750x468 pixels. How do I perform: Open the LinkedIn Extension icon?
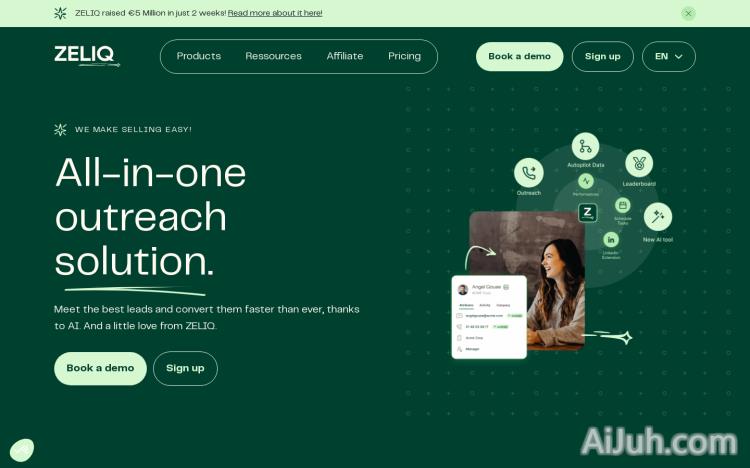coord(611,240)
